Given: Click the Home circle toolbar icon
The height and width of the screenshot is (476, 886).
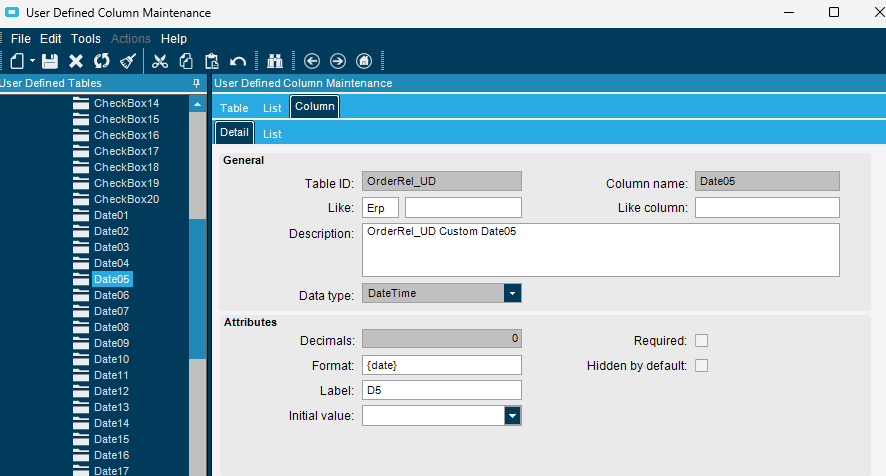Looking at the screenshot, I should pyautogui.click(x=364, y=61).
